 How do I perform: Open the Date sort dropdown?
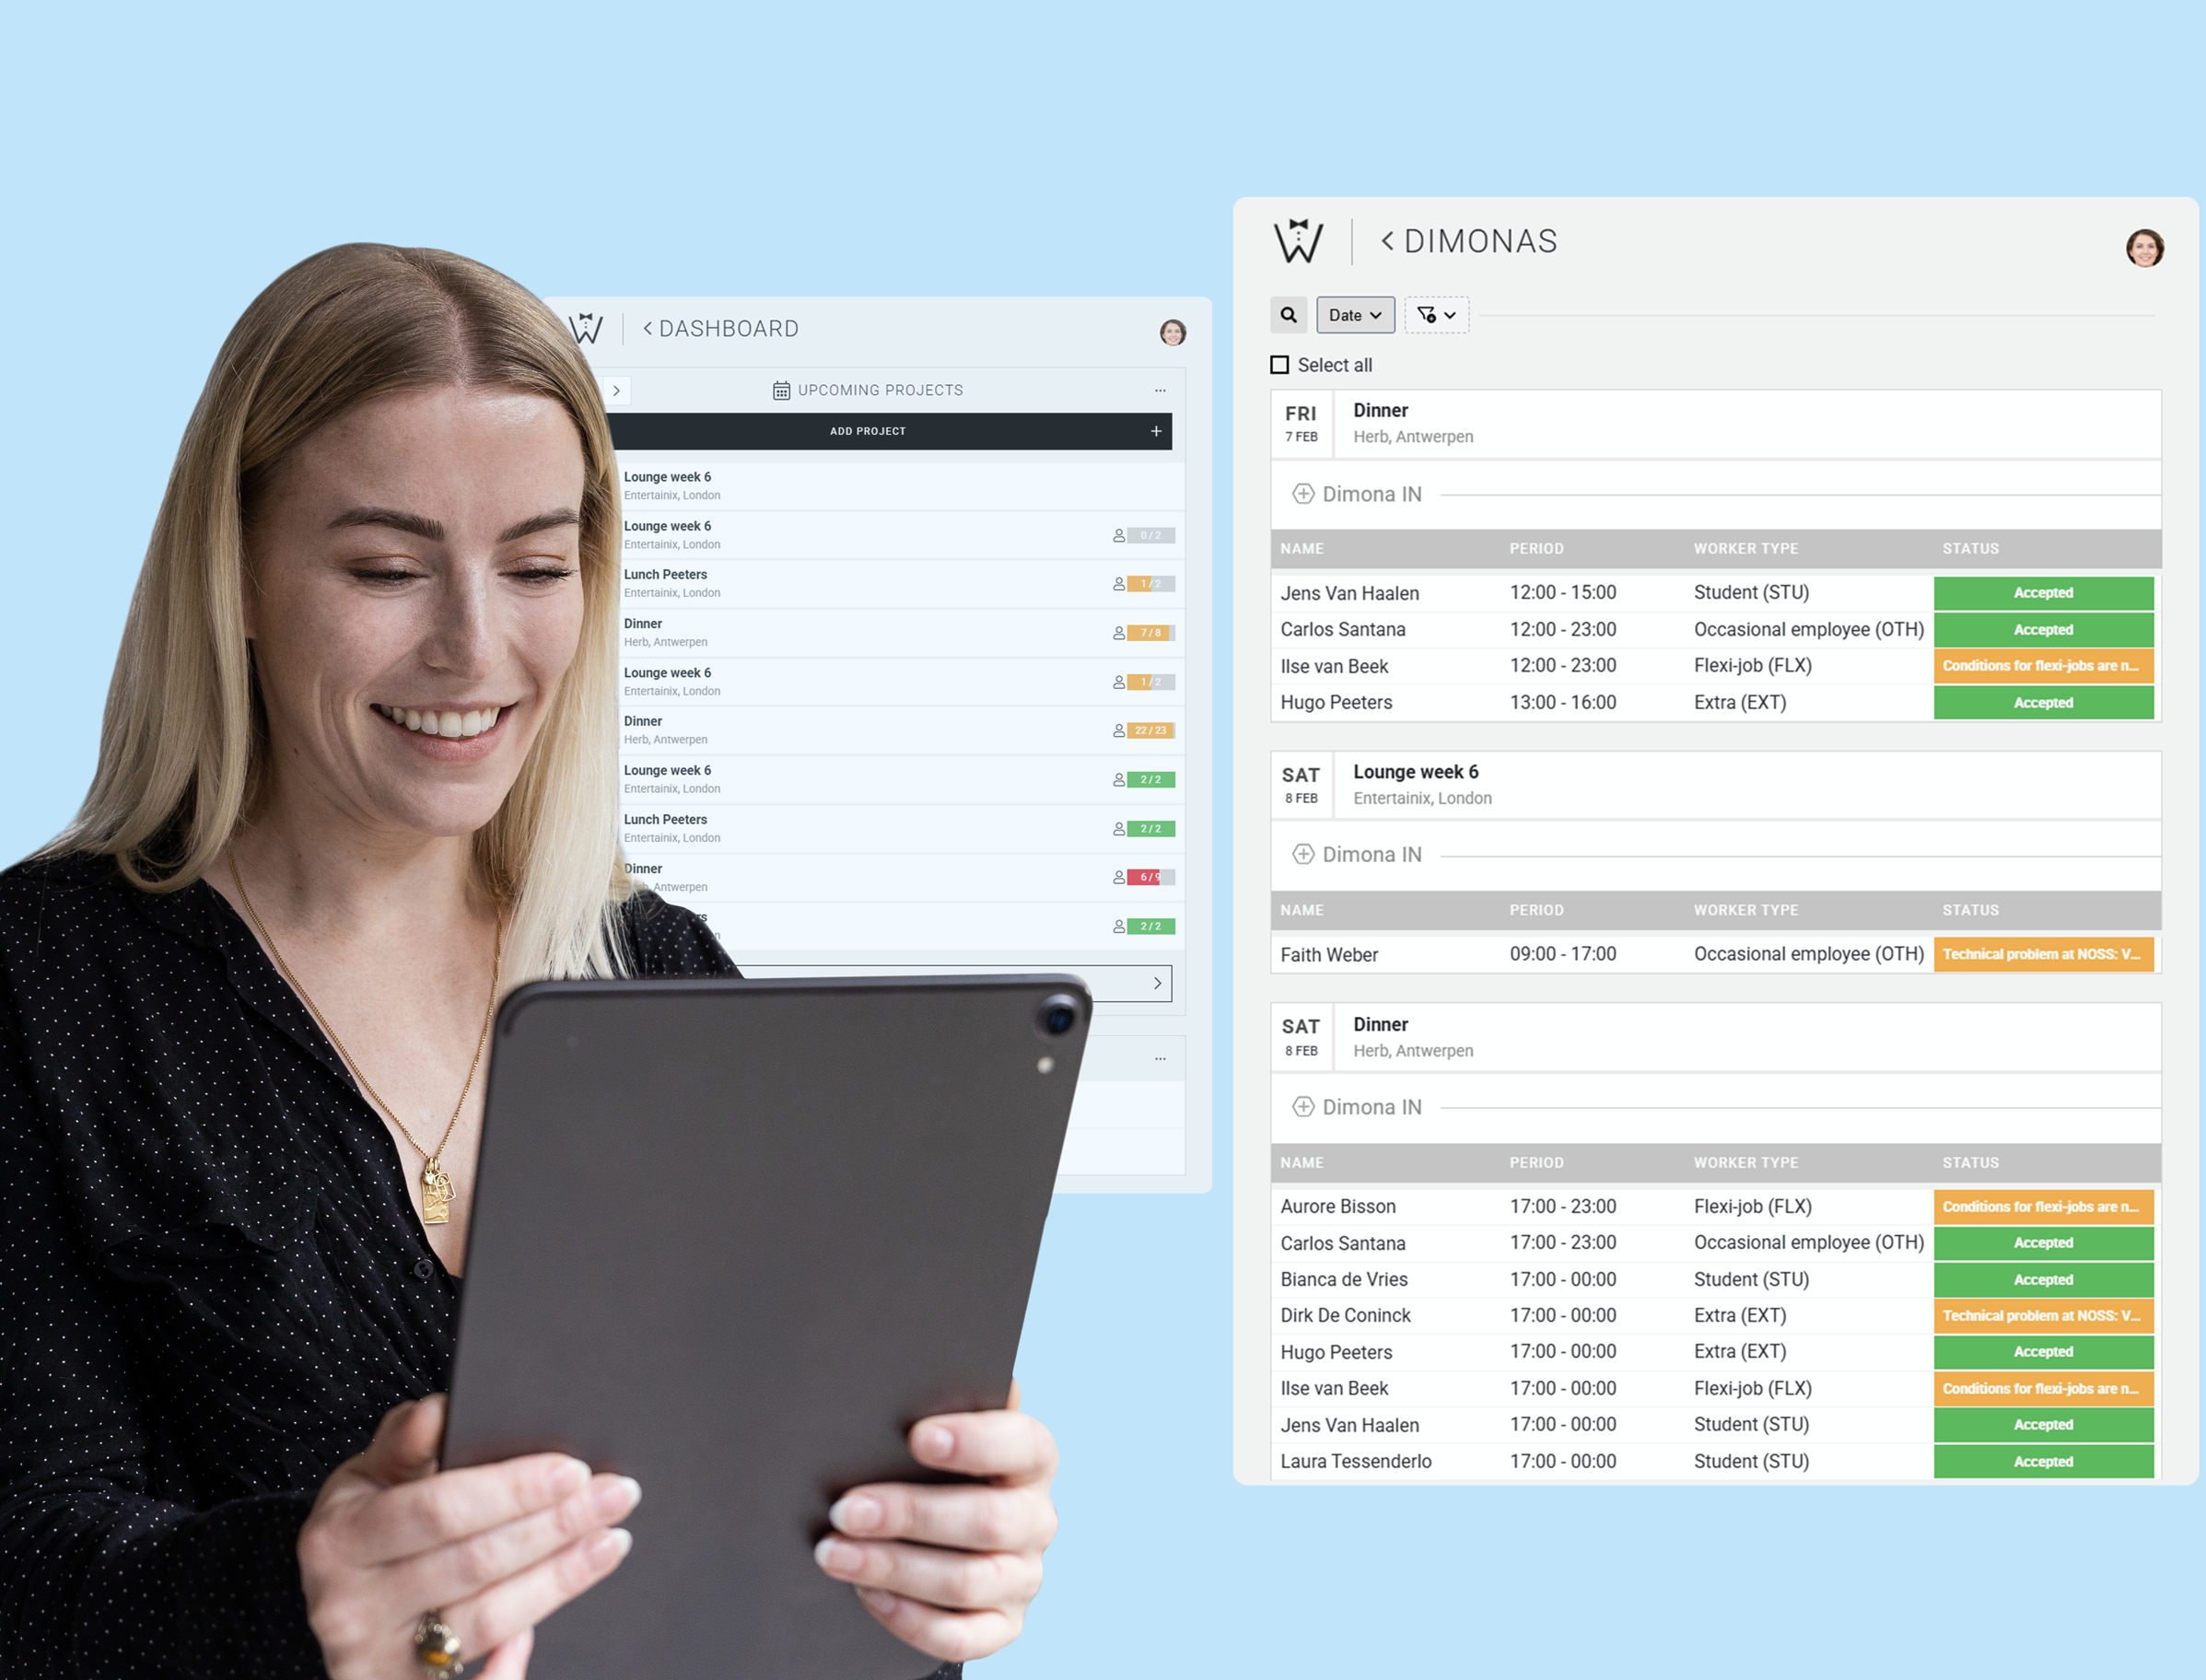click(1355, 315)
